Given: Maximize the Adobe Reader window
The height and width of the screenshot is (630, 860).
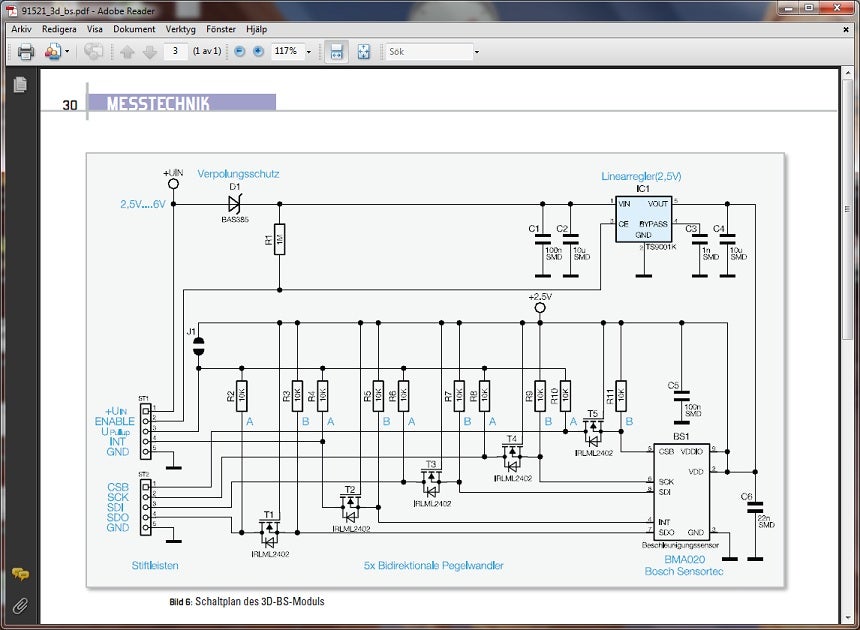Looking at the screenshot, I should point(809,8).
